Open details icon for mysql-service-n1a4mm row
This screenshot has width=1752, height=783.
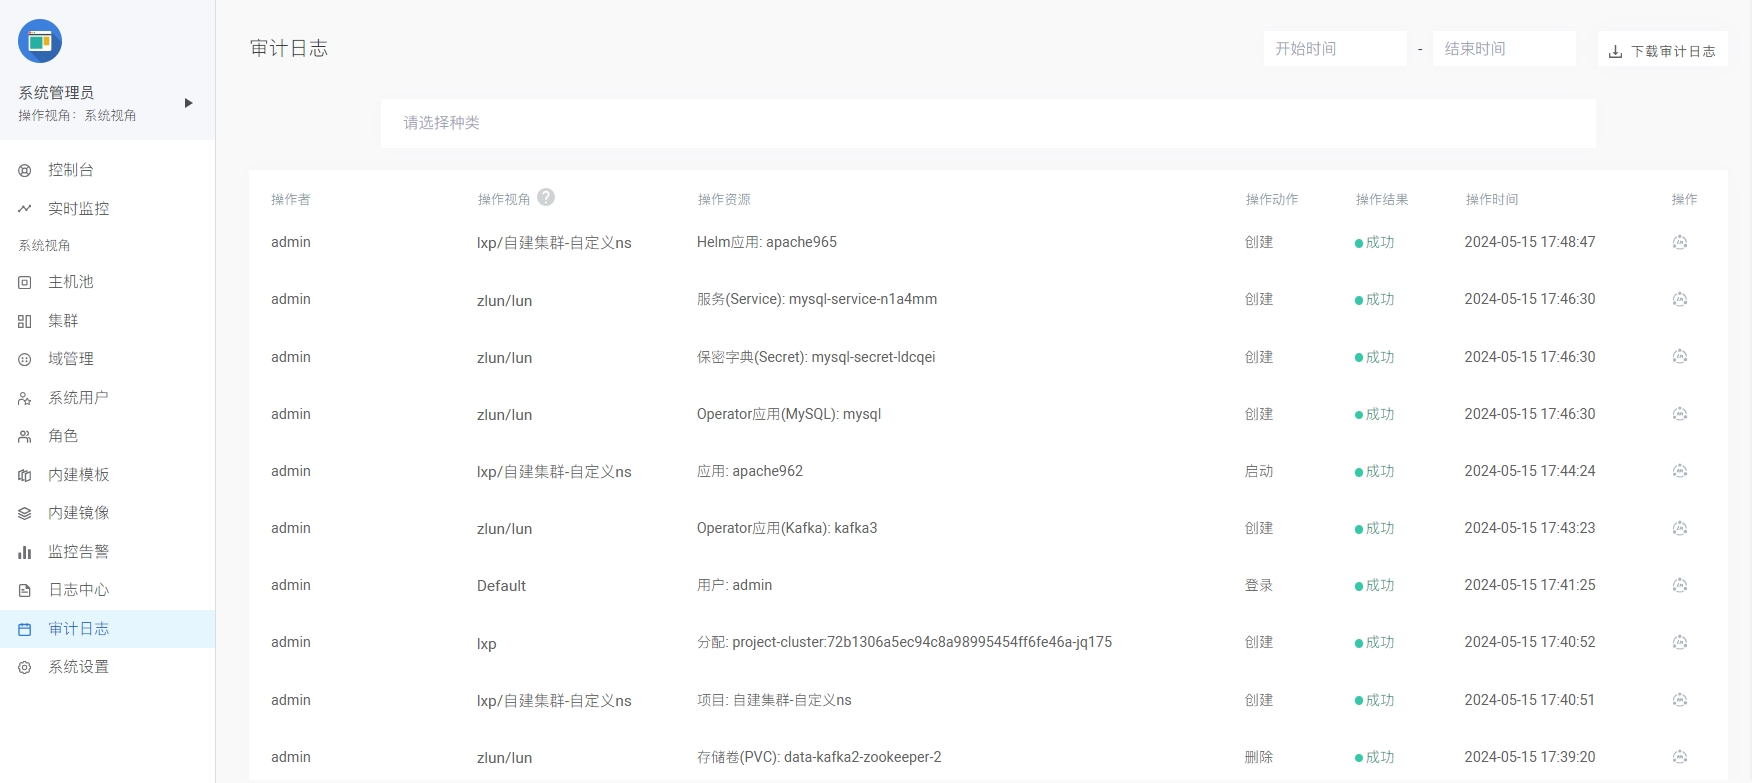pyautogui.click(x=1680, y=299)
